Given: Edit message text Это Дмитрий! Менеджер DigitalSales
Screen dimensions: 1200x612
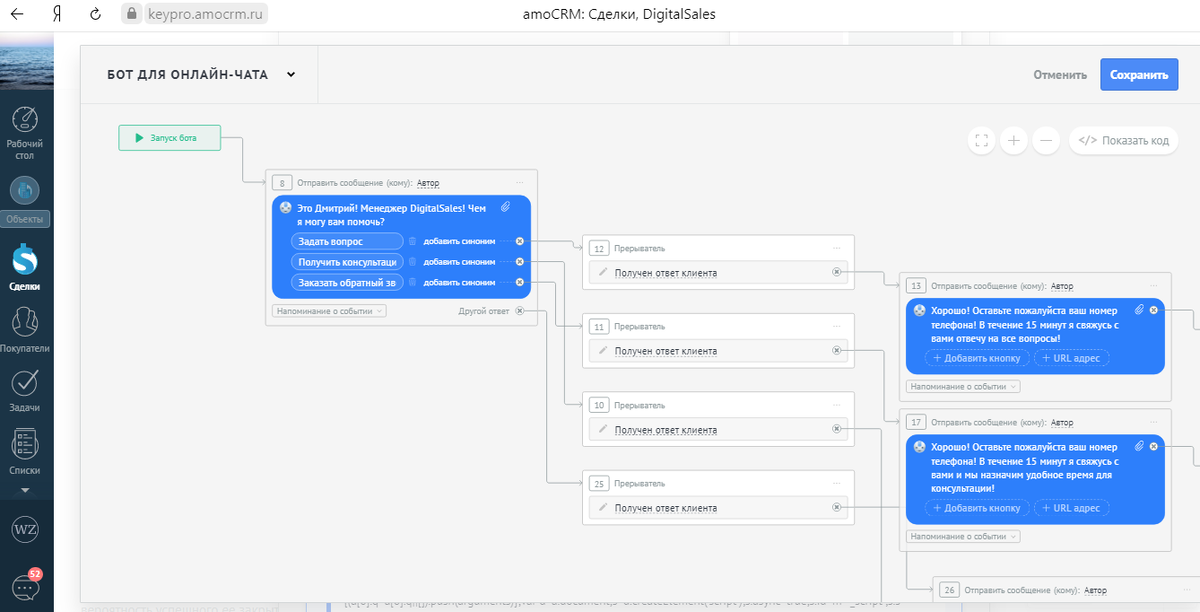Looking at the screenshot, I should [x=391, y=214].
